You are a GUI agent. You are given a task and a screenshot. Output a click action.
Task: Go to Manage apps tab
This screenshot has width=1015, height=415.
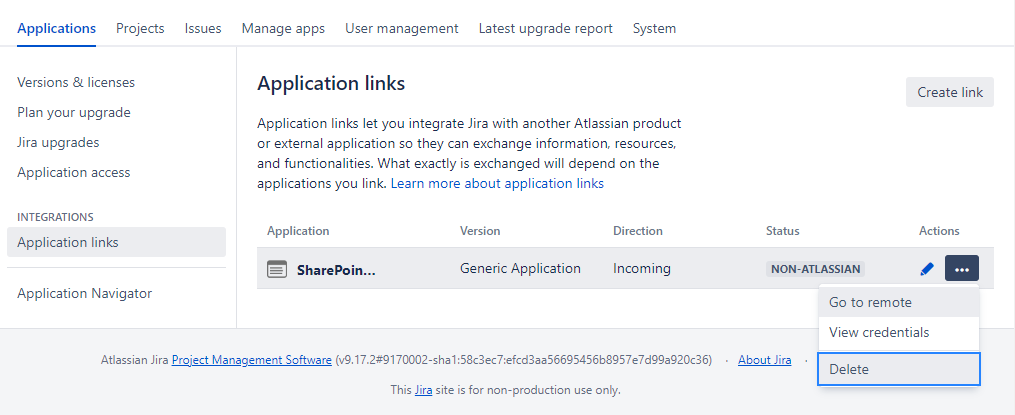(283, 28)
